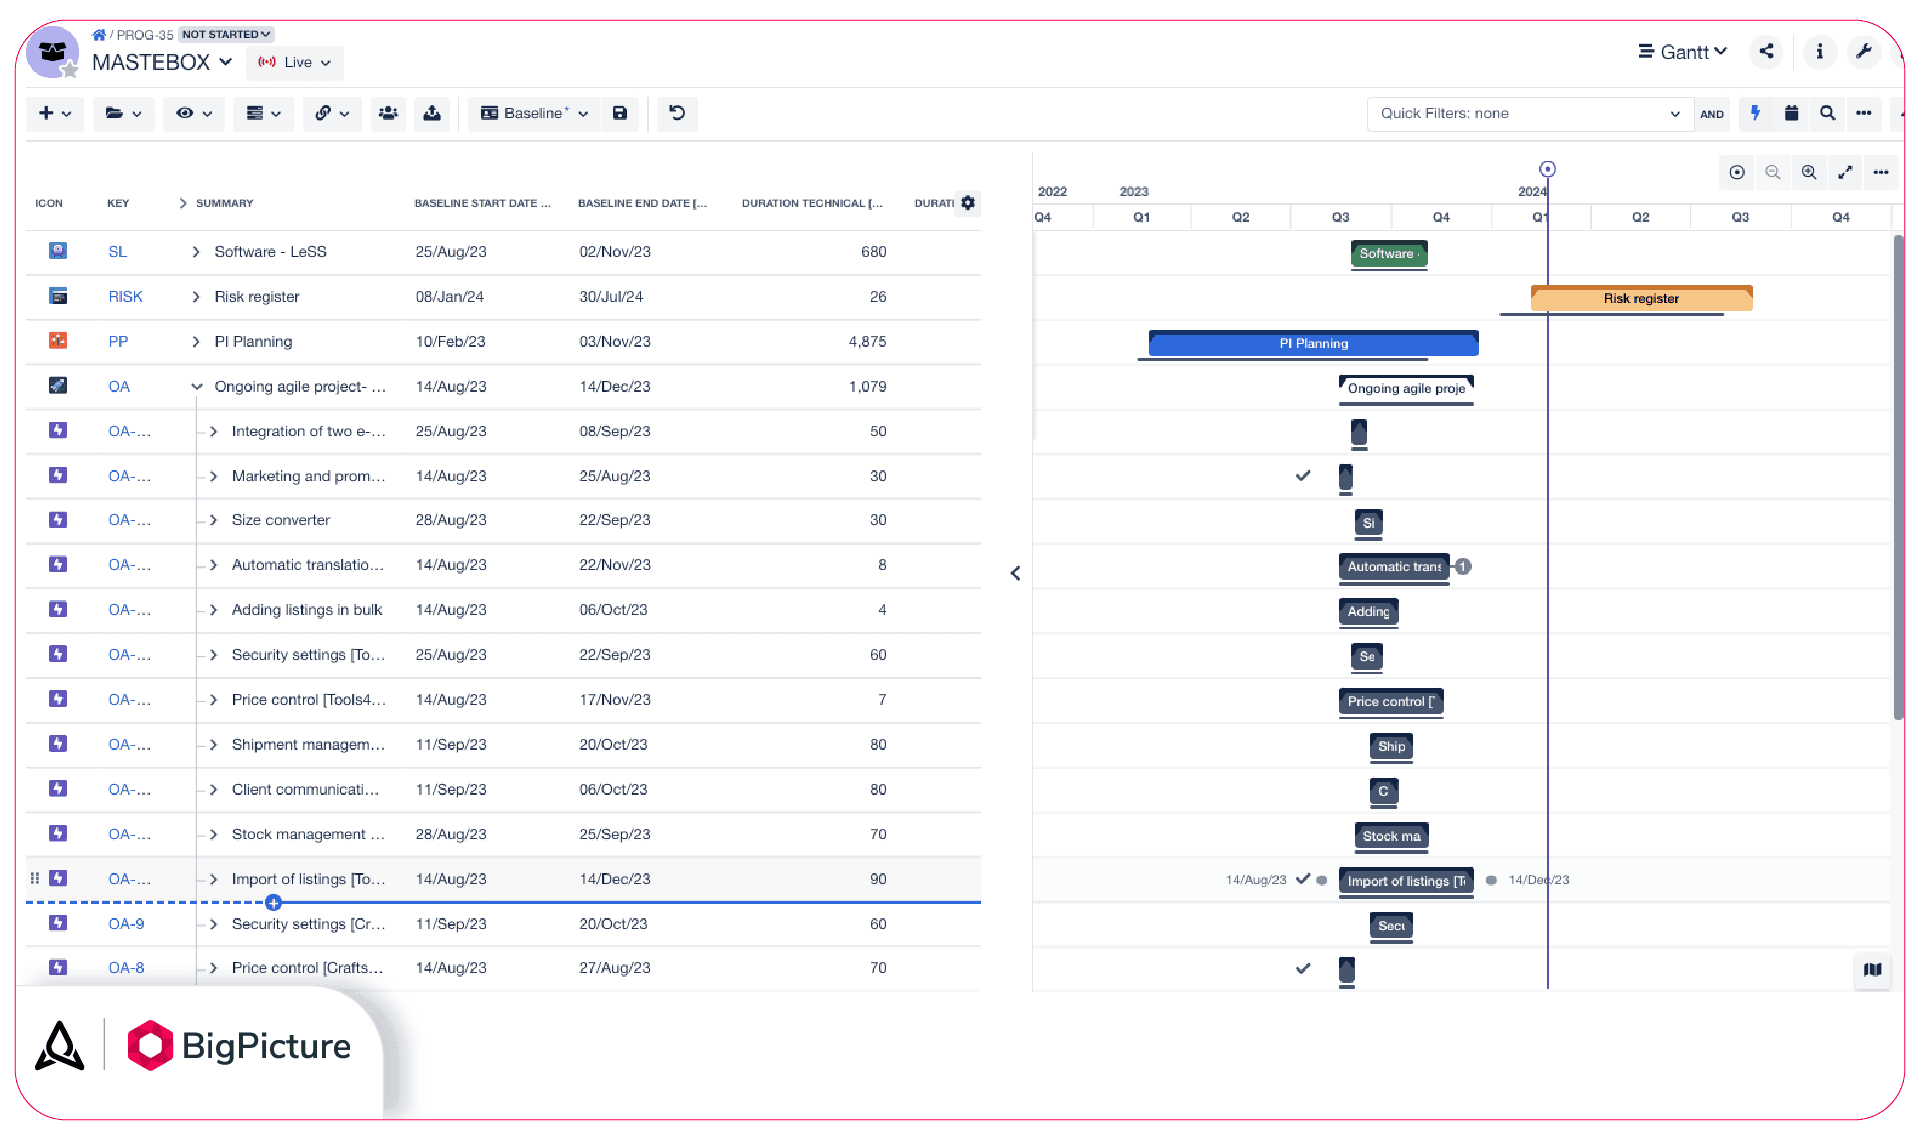Click the KEY column header
The image size is (1920, 1140).
[x=118, y=203]
